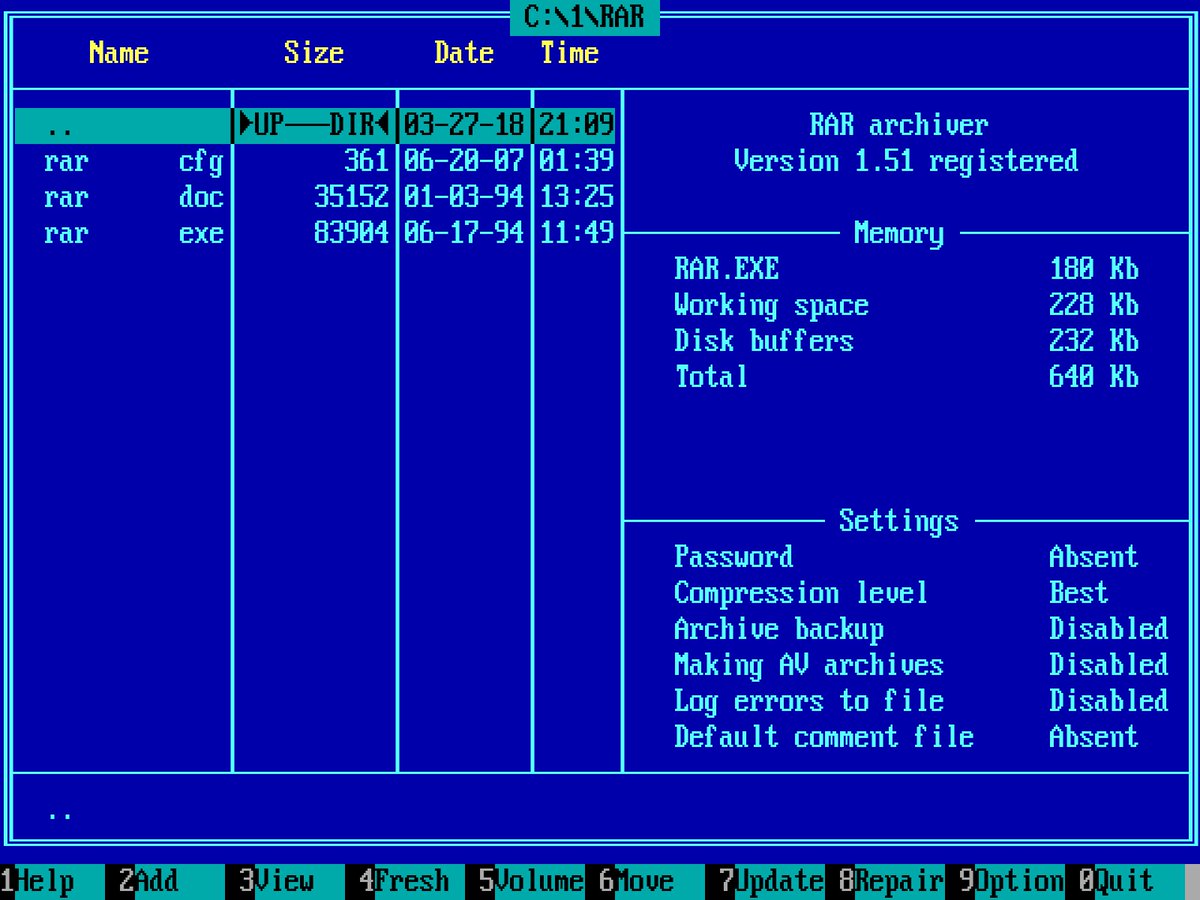This screenshot has height=900, width=1200.
Task: Click the 'Archive backup' setting label
Action: pos(779,629)
